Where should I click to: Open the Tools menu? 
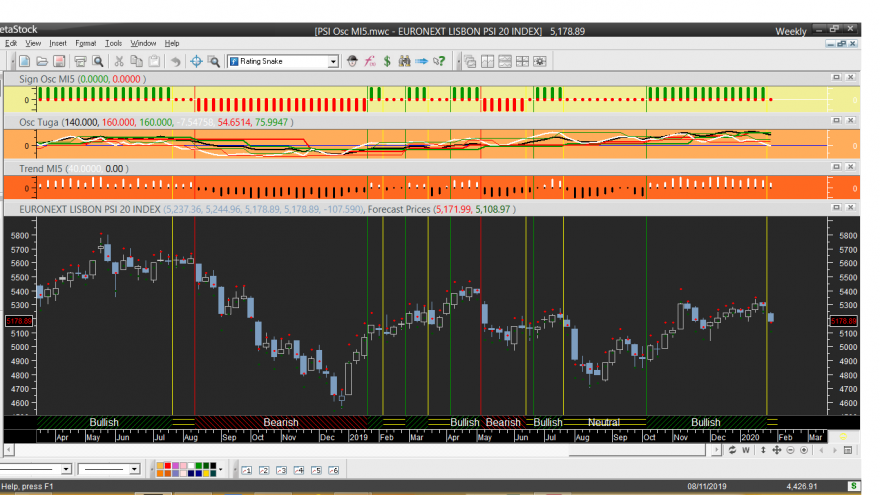tap(113, 43)
